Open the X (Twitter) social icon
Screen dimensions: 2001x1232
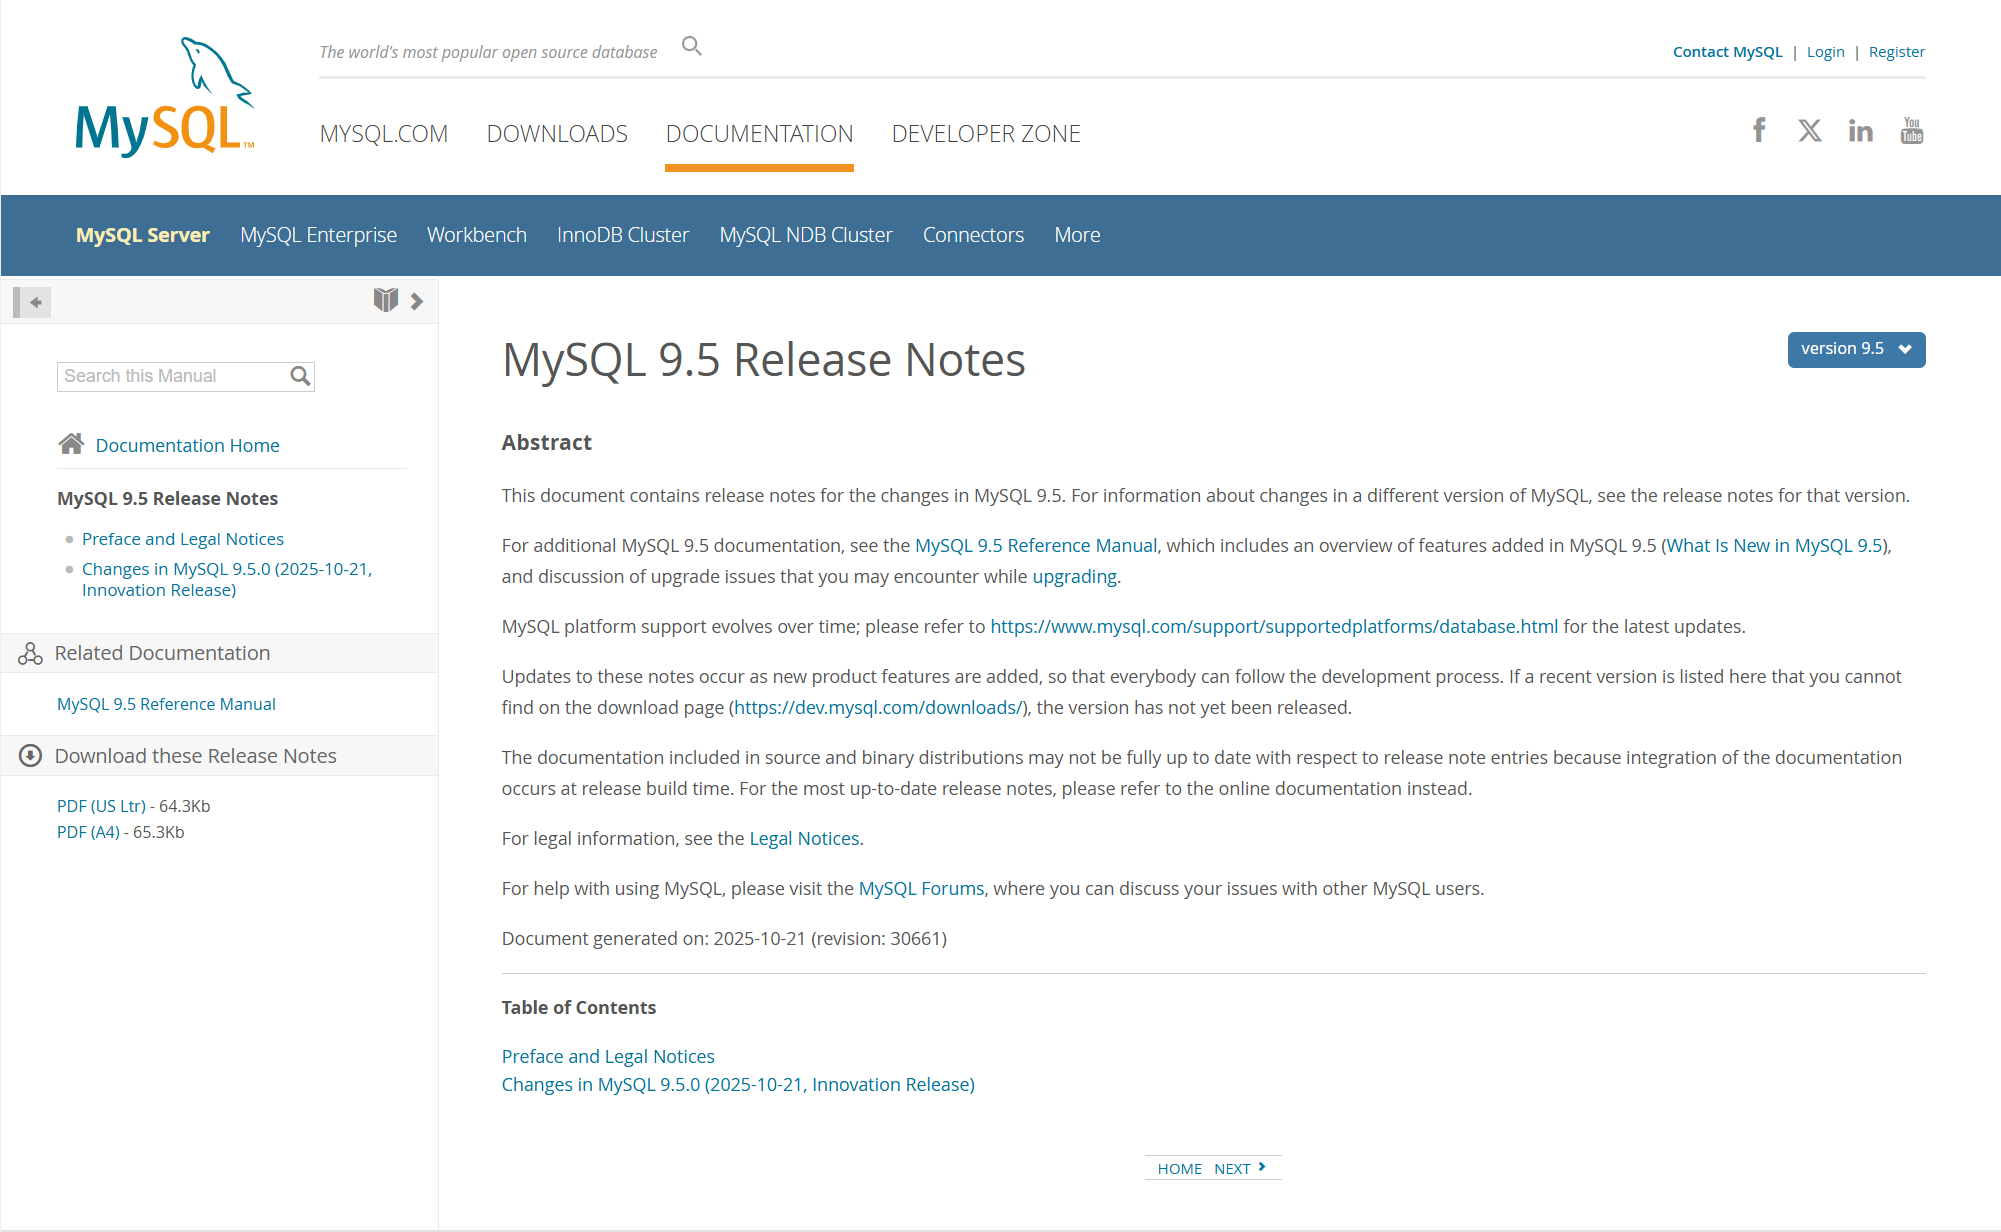[x=1809, y=130]
